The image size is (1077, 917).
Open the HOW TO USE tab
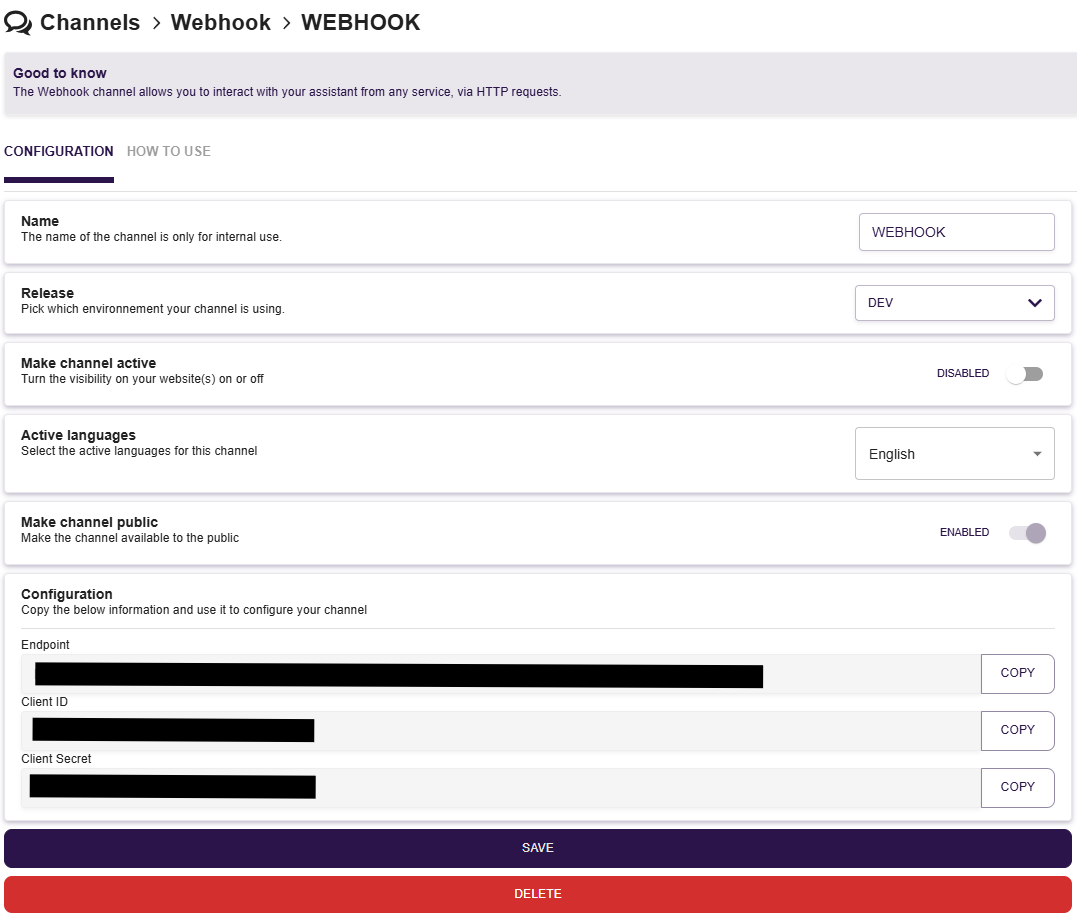(169, 151)
